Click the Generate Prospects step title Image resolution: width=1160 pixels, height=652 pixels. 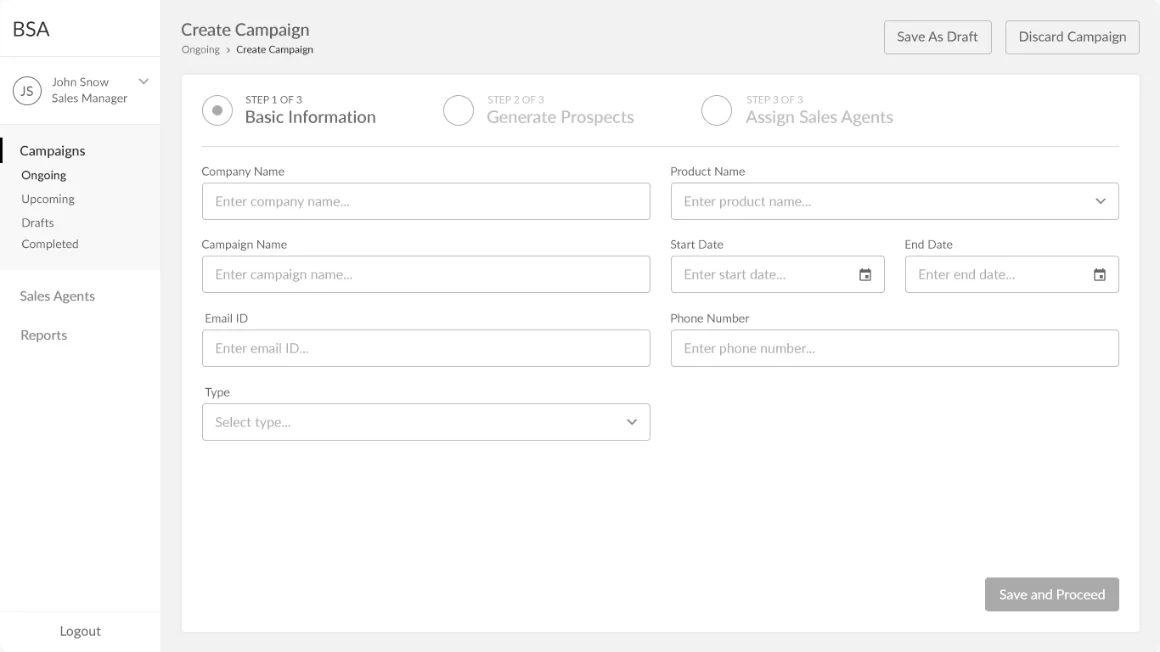pos(560,117)
